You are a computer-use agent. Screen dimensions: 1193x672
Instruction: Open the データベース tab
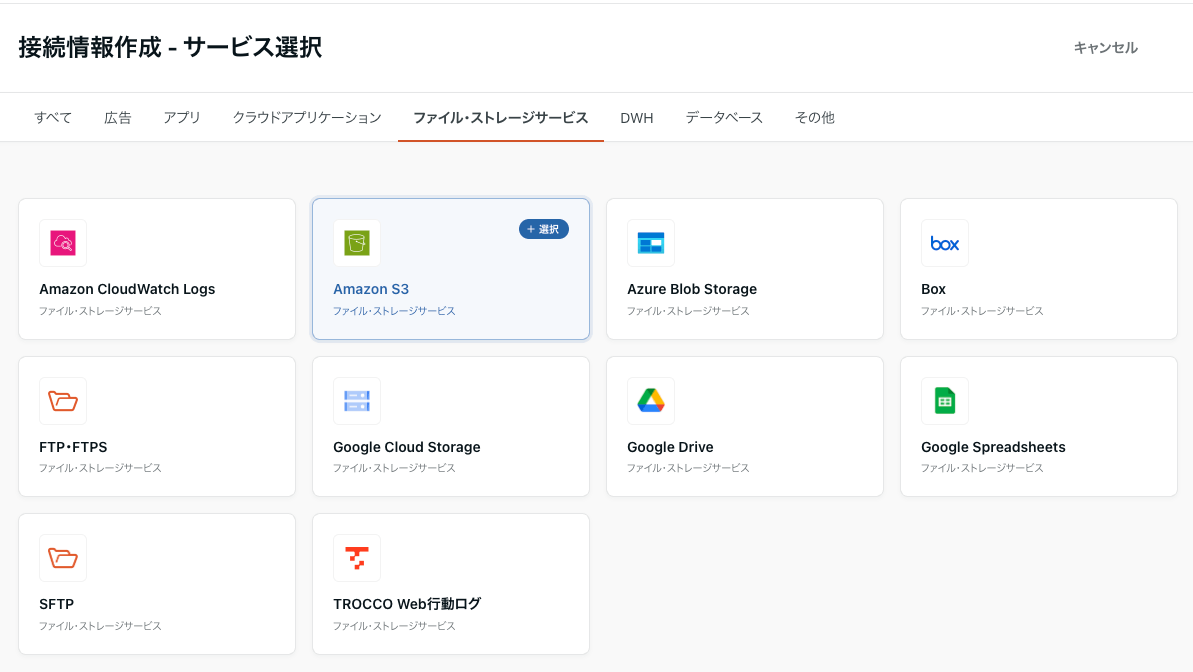pyautogui.click(x=724, y=118)
